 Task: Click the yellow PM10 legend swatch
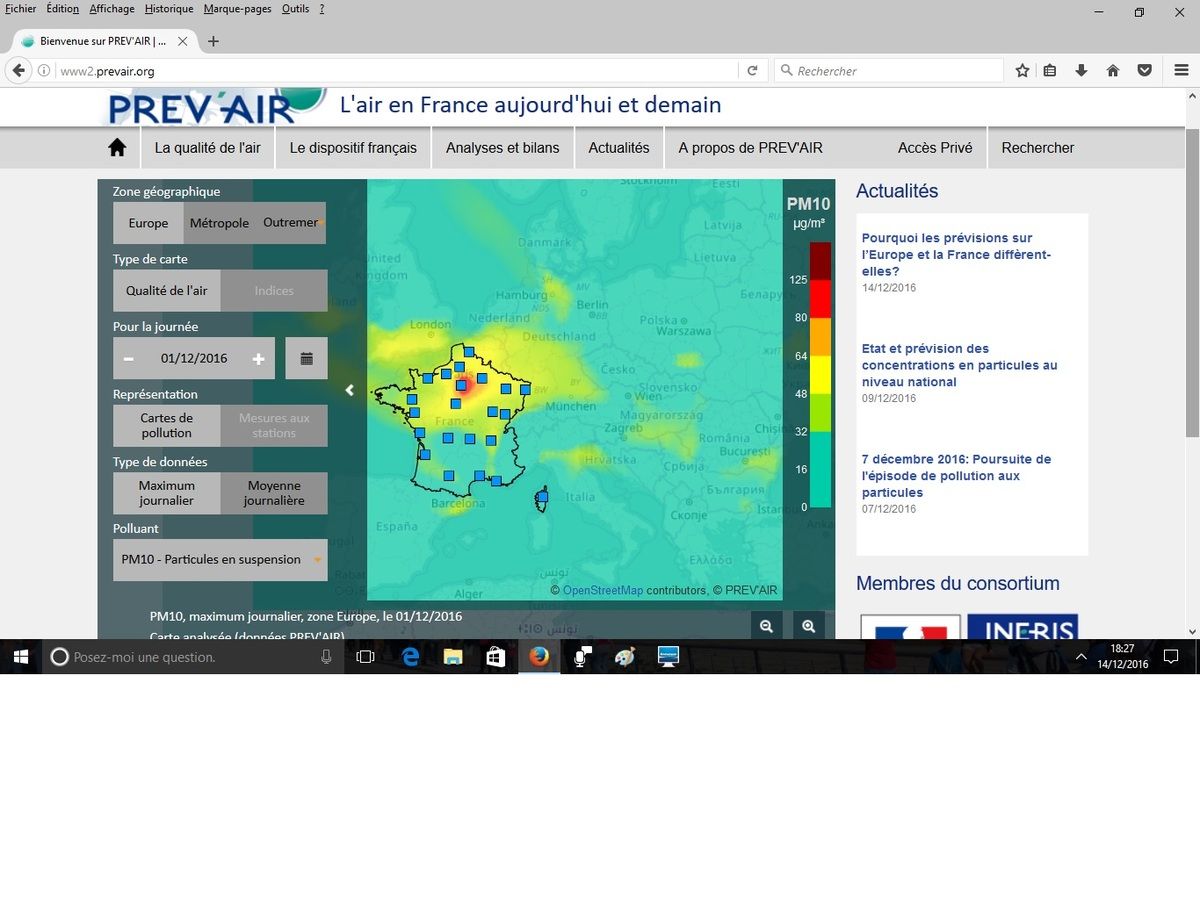[x=820, y=375]
